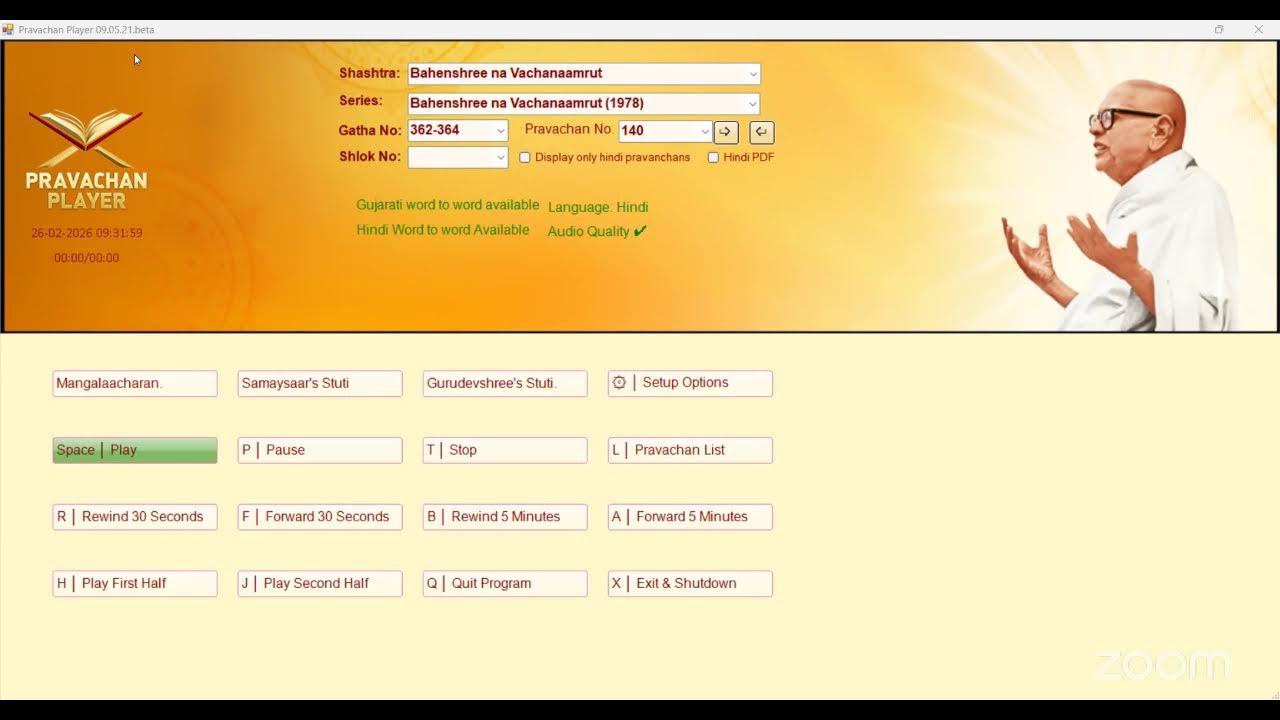Click 'Language: Hindi' label
This screenshot has height=720, width=1280.
click(598, 207)
